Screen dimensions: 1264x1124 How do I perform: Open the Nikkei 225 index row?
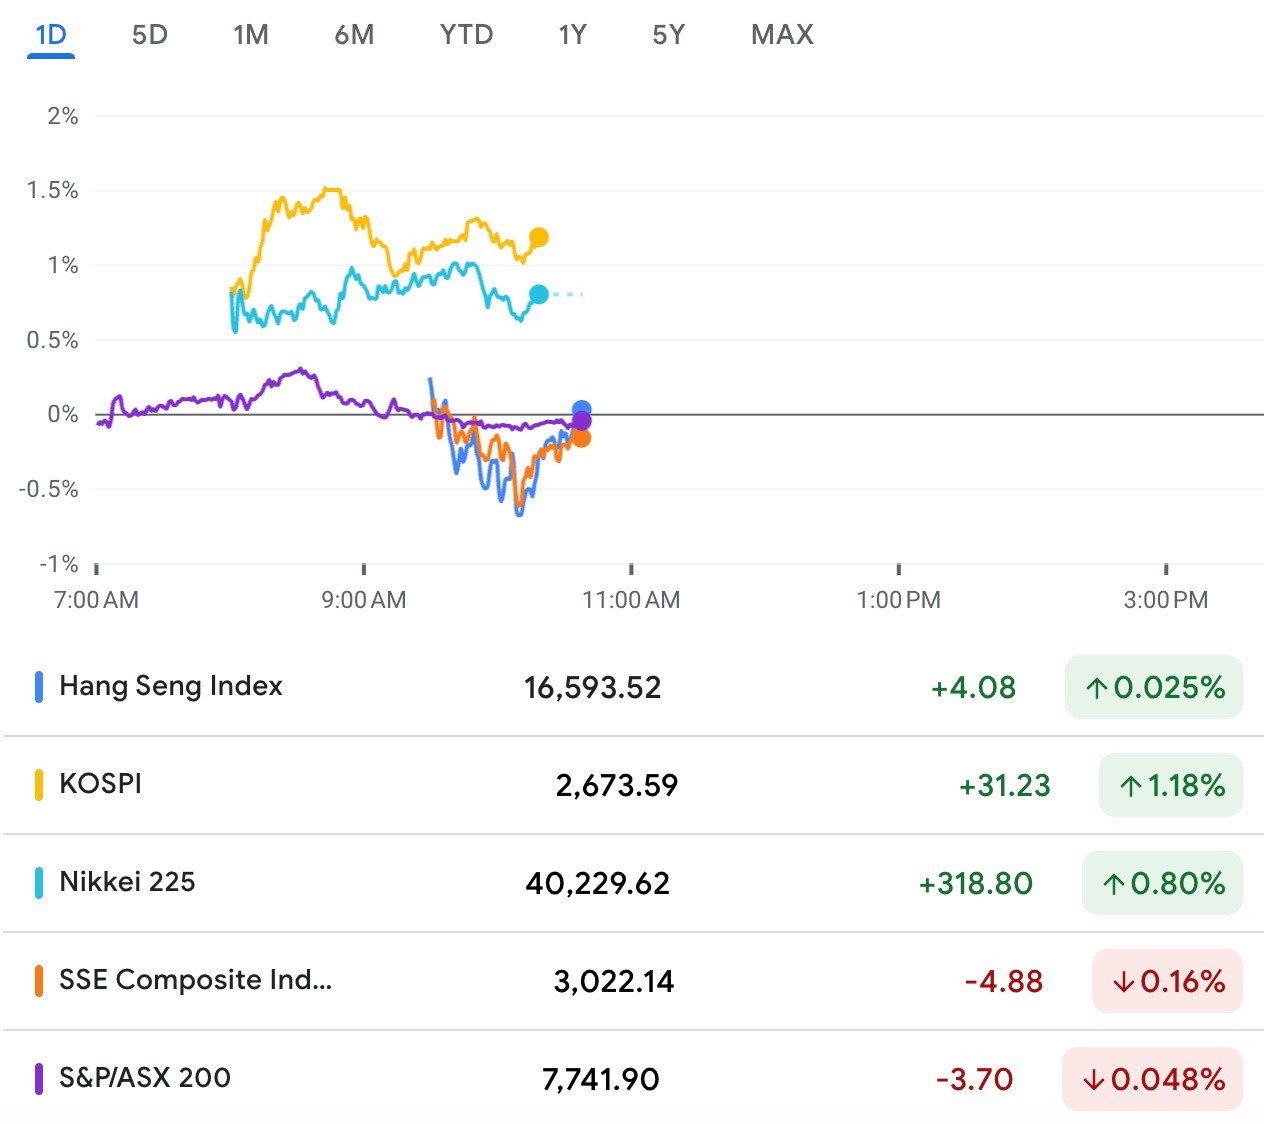[x=632, y=883]
